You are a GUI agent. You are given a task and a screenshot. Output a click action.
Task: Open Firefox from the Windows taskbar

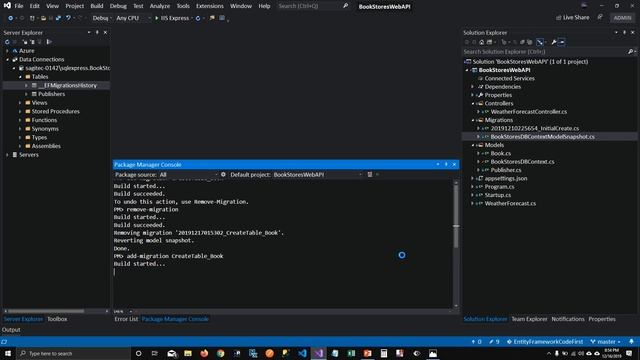(x=204, y=353)
